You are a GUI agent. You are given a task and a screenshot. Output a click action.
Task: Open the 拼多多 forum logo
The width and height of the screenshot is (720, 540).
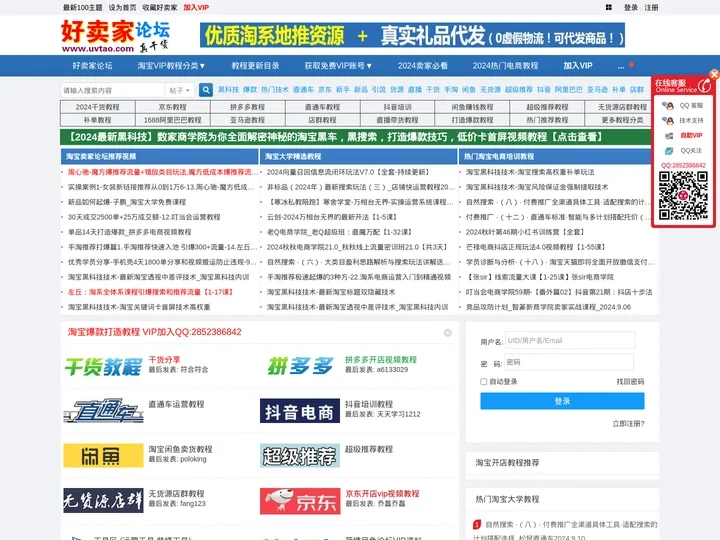300,366
